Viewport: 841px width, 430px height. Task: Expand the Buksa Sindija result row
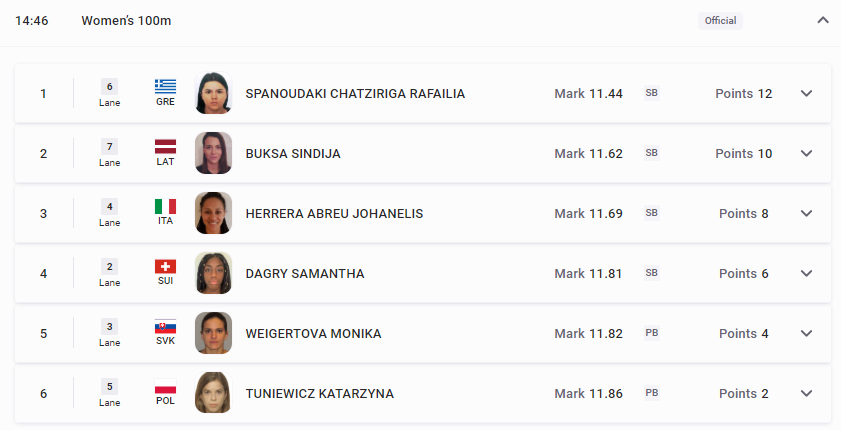(806, 153)
